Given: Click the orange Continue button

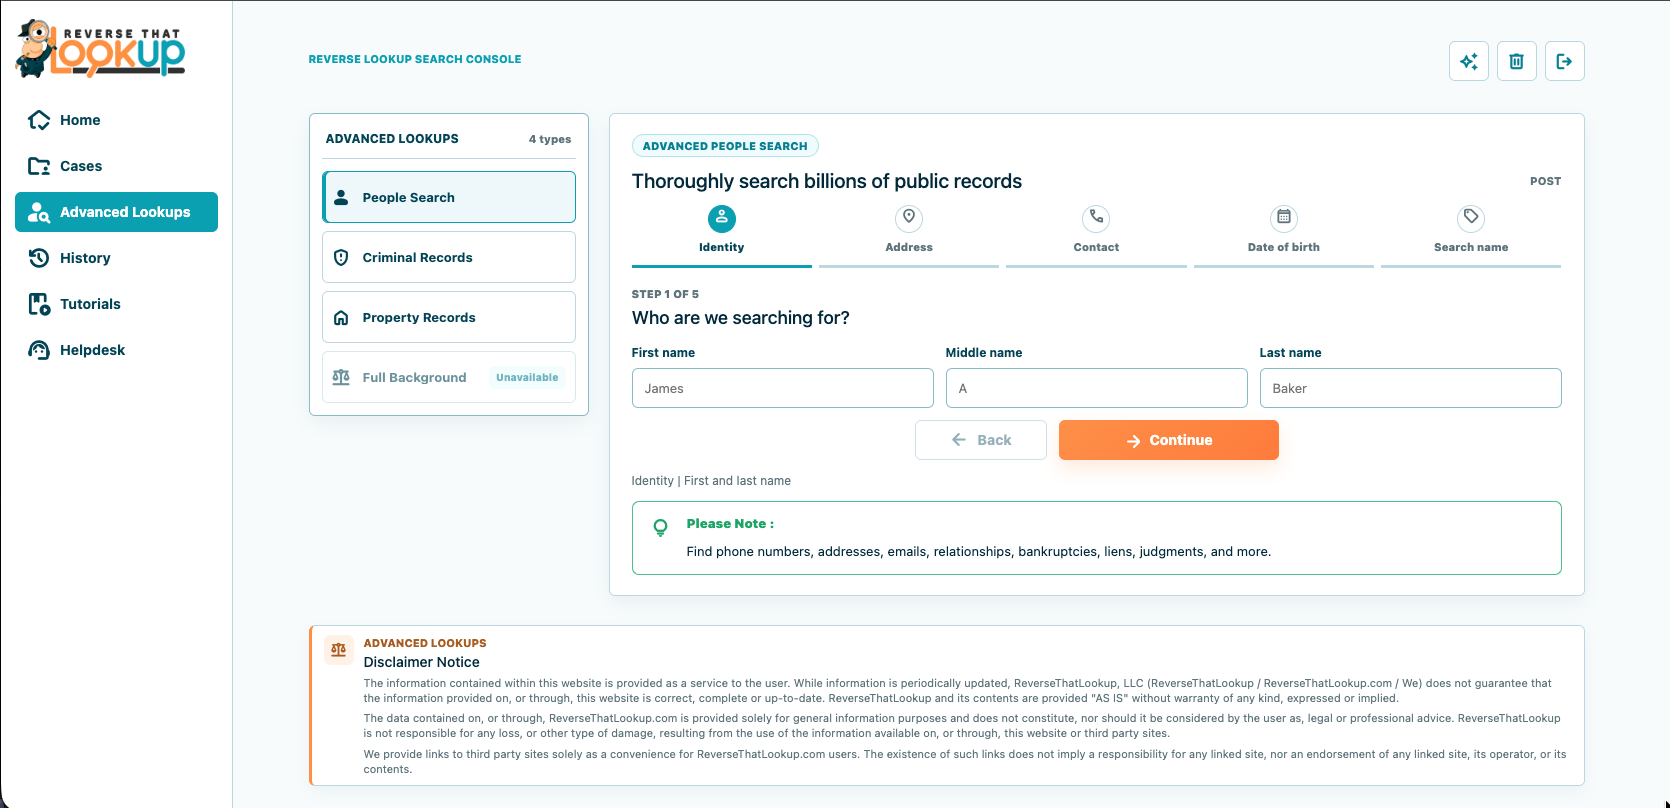Looking at the screenshot, I should (x=1169, y=440).
